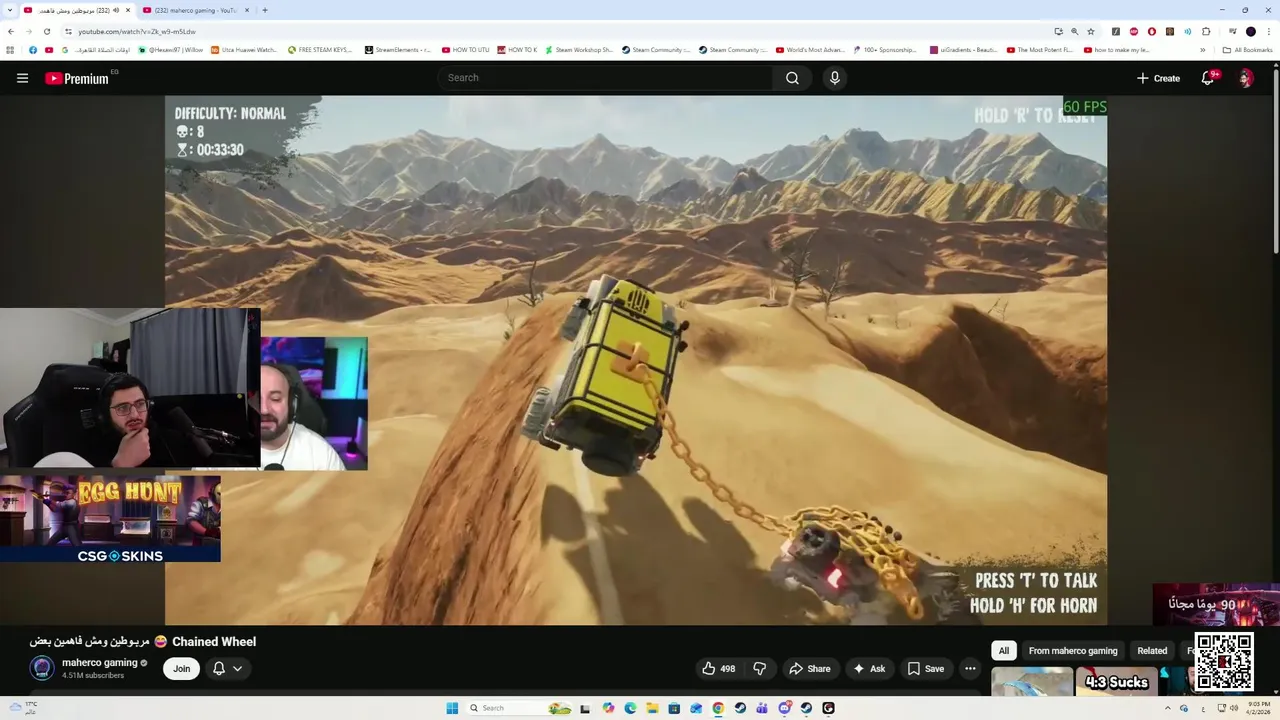Open Microsoft Teams from taskbar
The image size is (1280, 720).
click(x=762, y=708)
